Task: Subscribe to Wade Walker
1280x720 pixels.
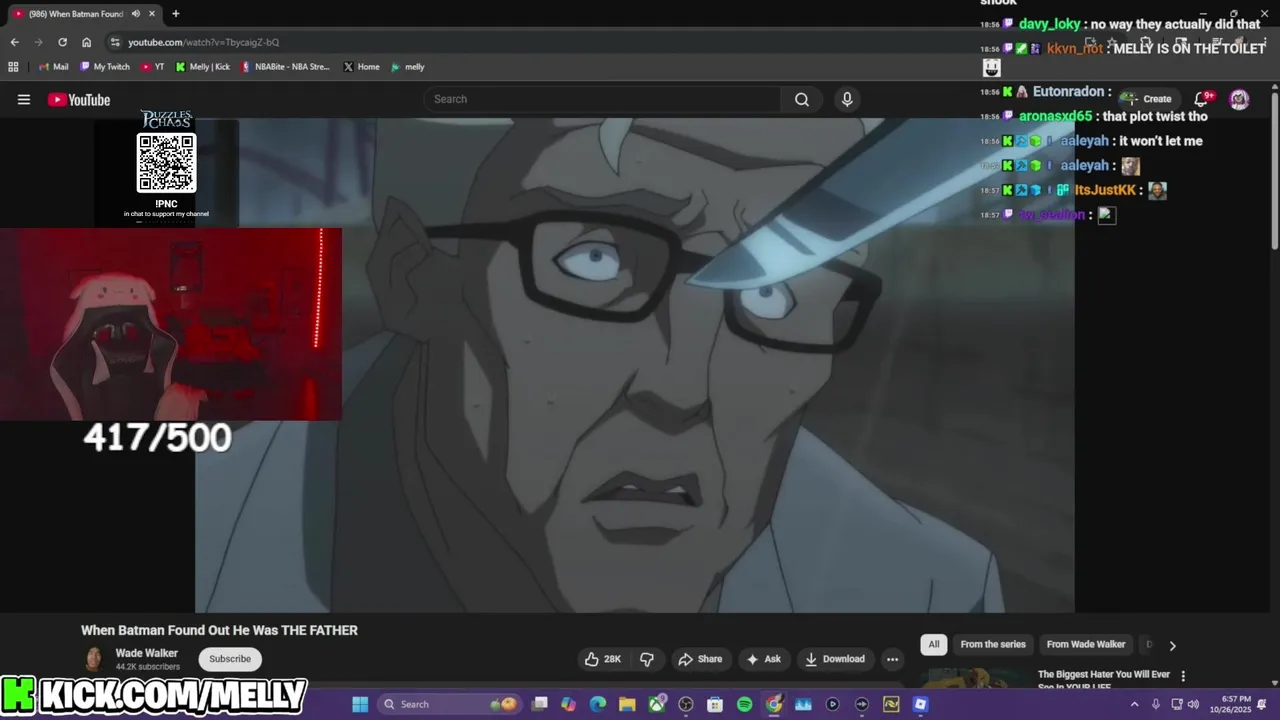Action: coord(230,659)
